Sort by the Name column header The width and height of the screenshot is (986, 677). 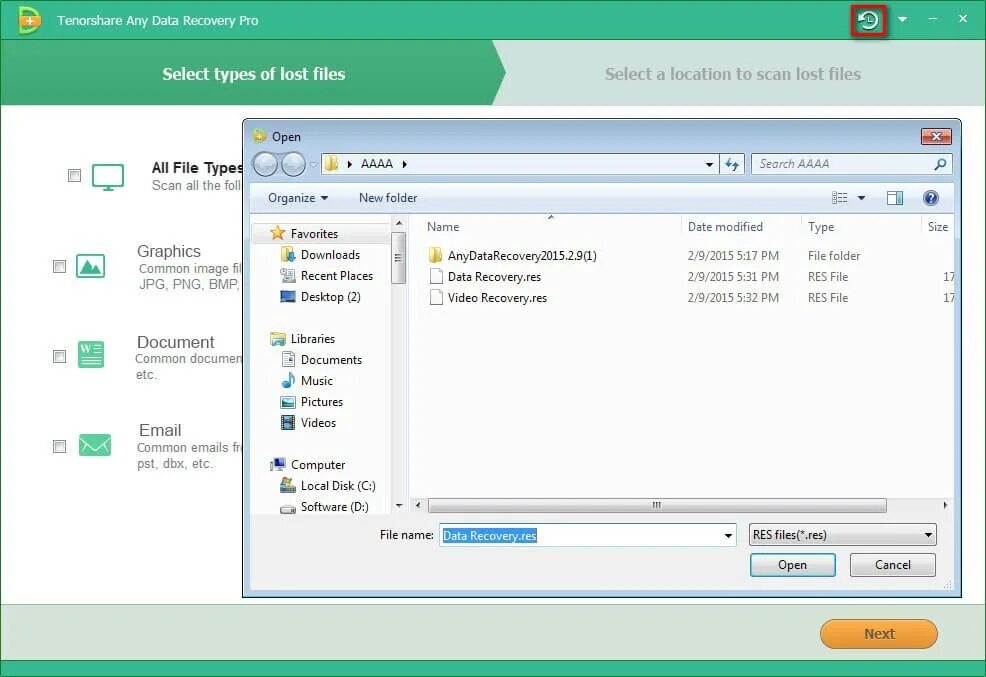click(443, 227)
